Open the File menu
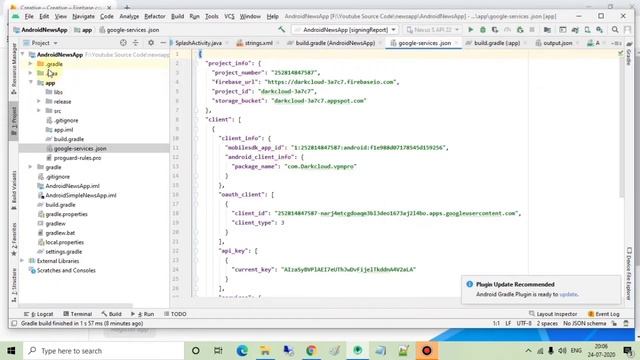 [x=29, y=16]
